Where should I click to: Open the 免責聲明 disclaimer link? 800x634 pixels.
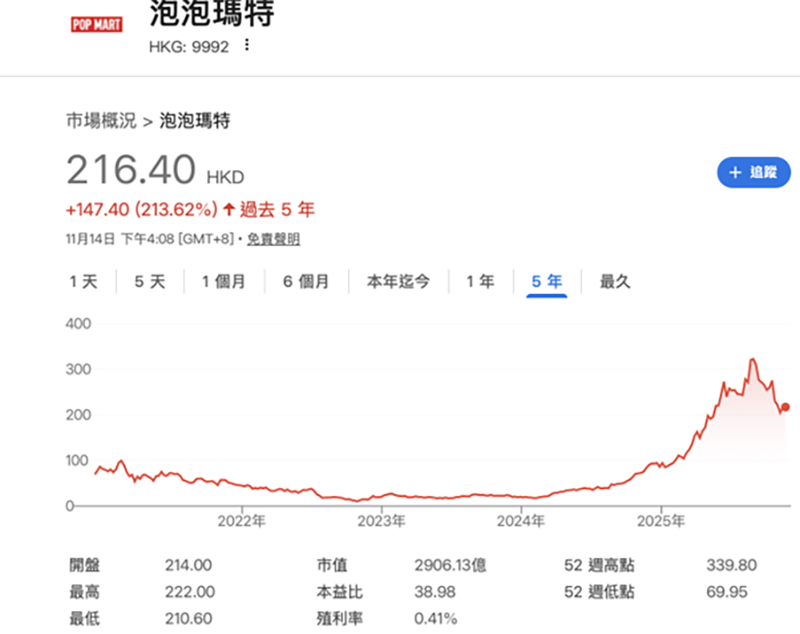[273, 239]
